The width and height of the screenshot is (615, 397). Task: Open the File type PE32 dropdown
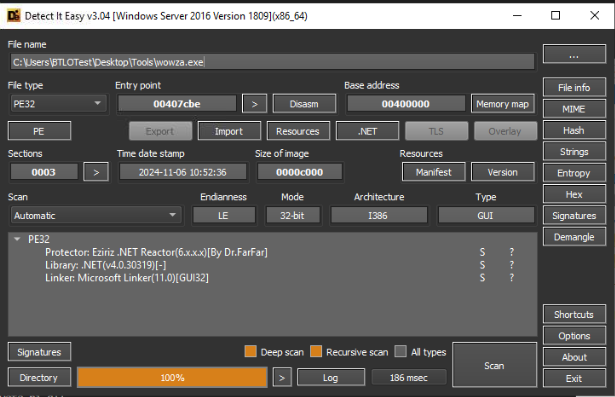[x=58, y=104]
